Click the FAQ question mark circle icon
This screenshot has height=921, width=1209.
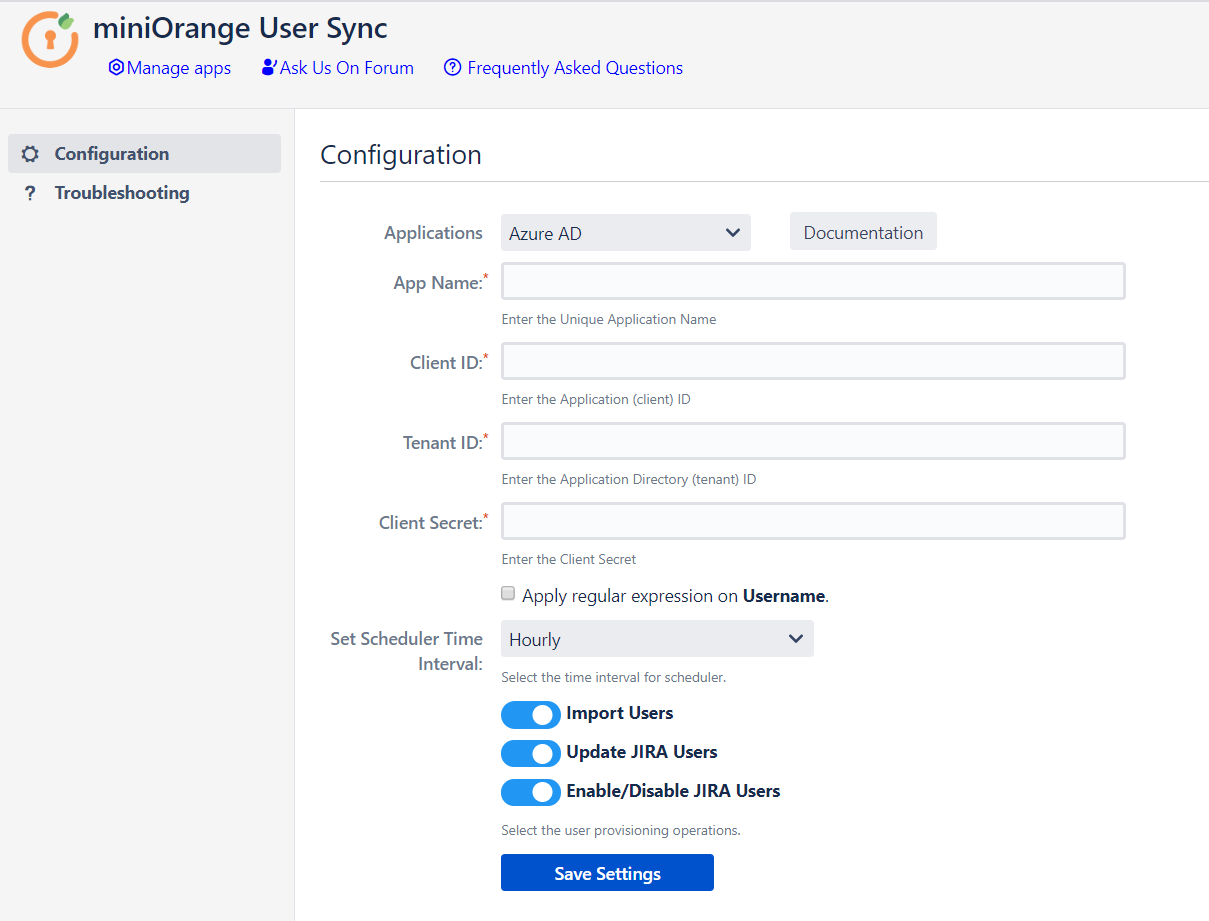click(452, 68)
